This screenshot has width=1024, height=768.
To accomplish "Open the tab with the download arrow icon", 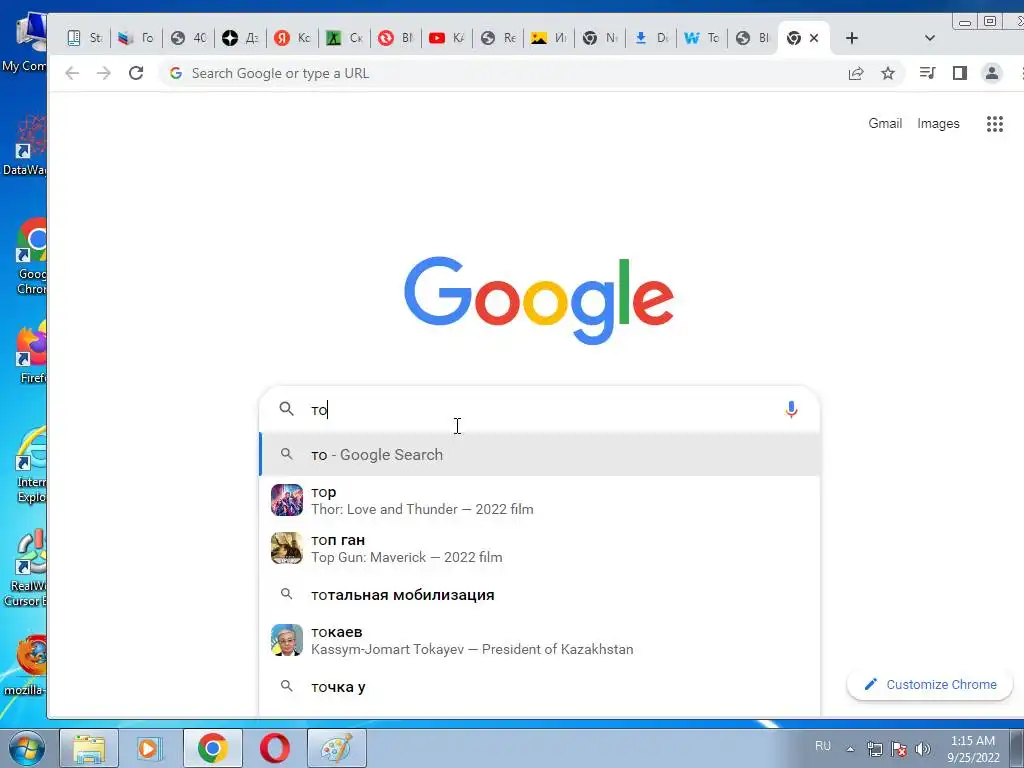I will coord(652,38).
